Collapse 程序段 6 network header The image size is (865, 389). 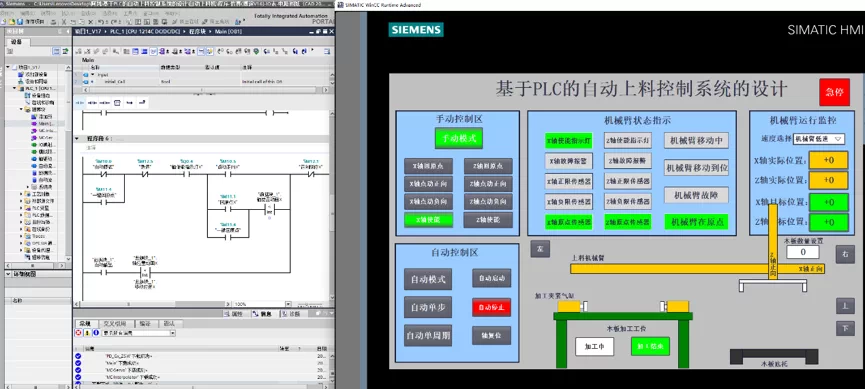[77, 138]
